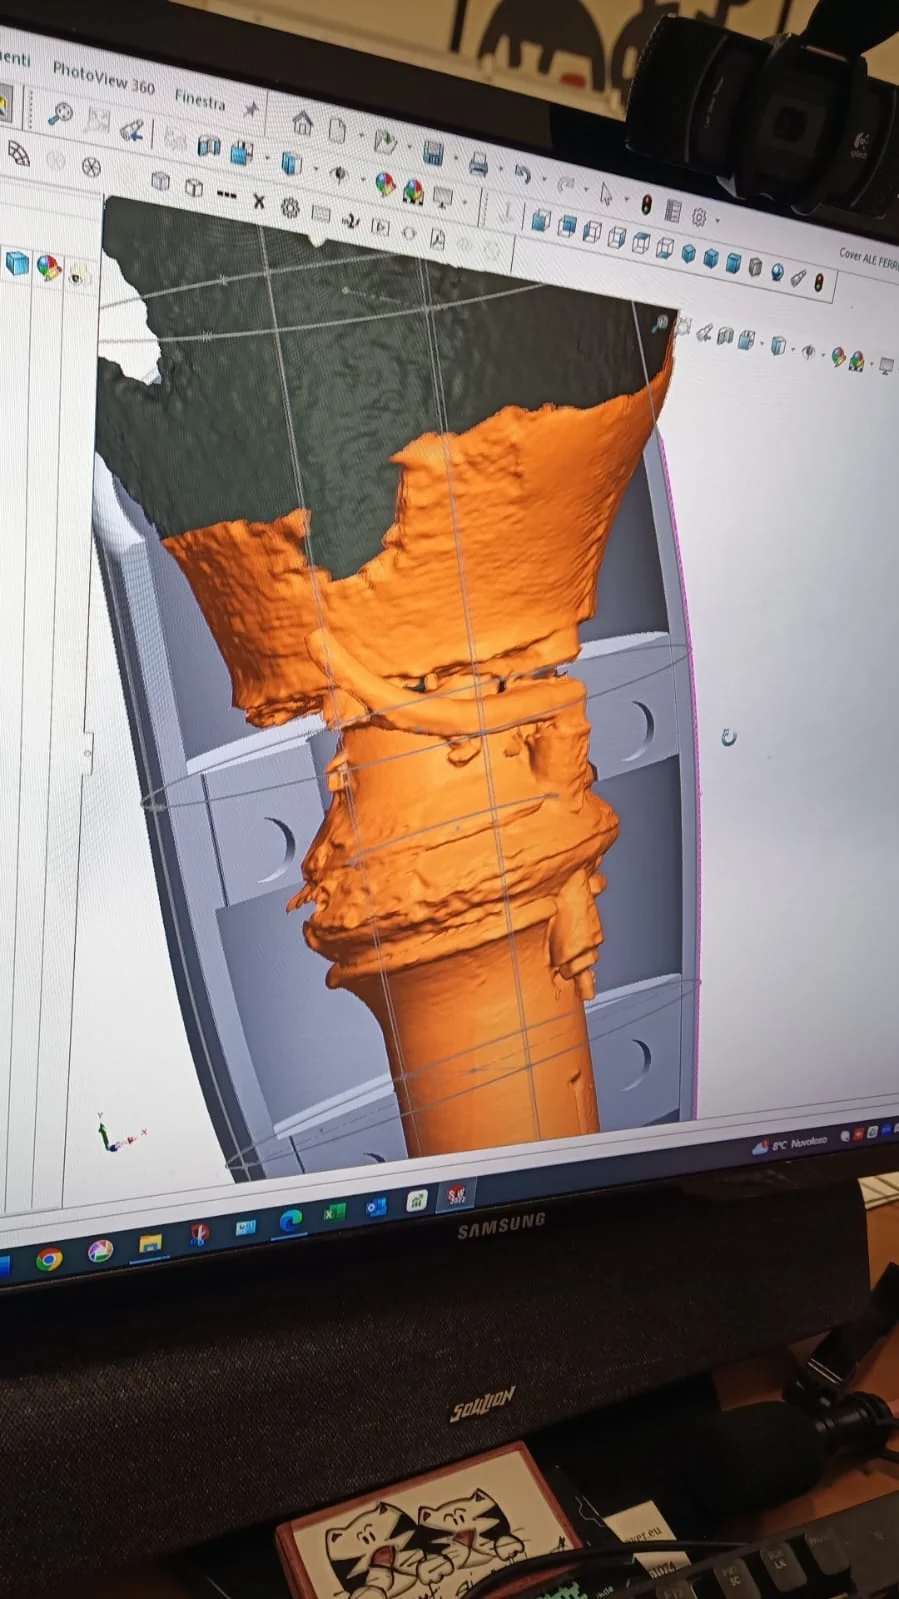Click the 8°C Nuvoloso weather widget
Image resolution: width=899 pixels, height=1599 pixels.
pos(790,1144)
